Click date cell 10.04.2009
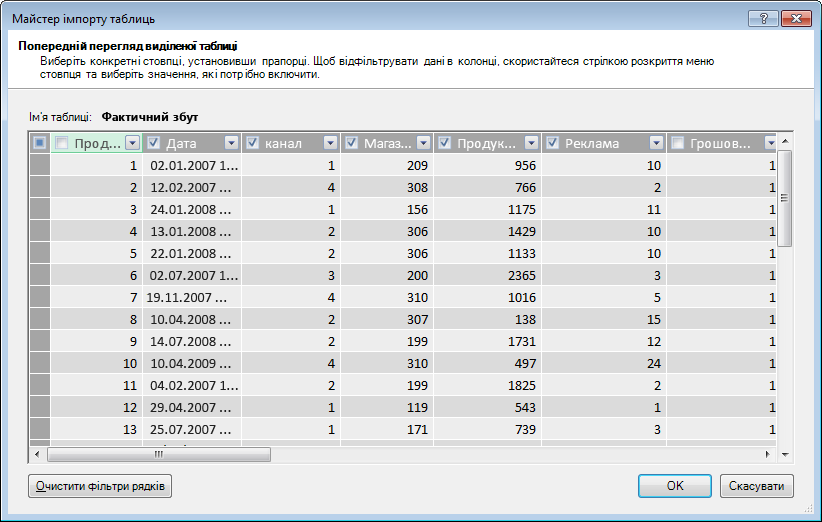 pos(192,363)
